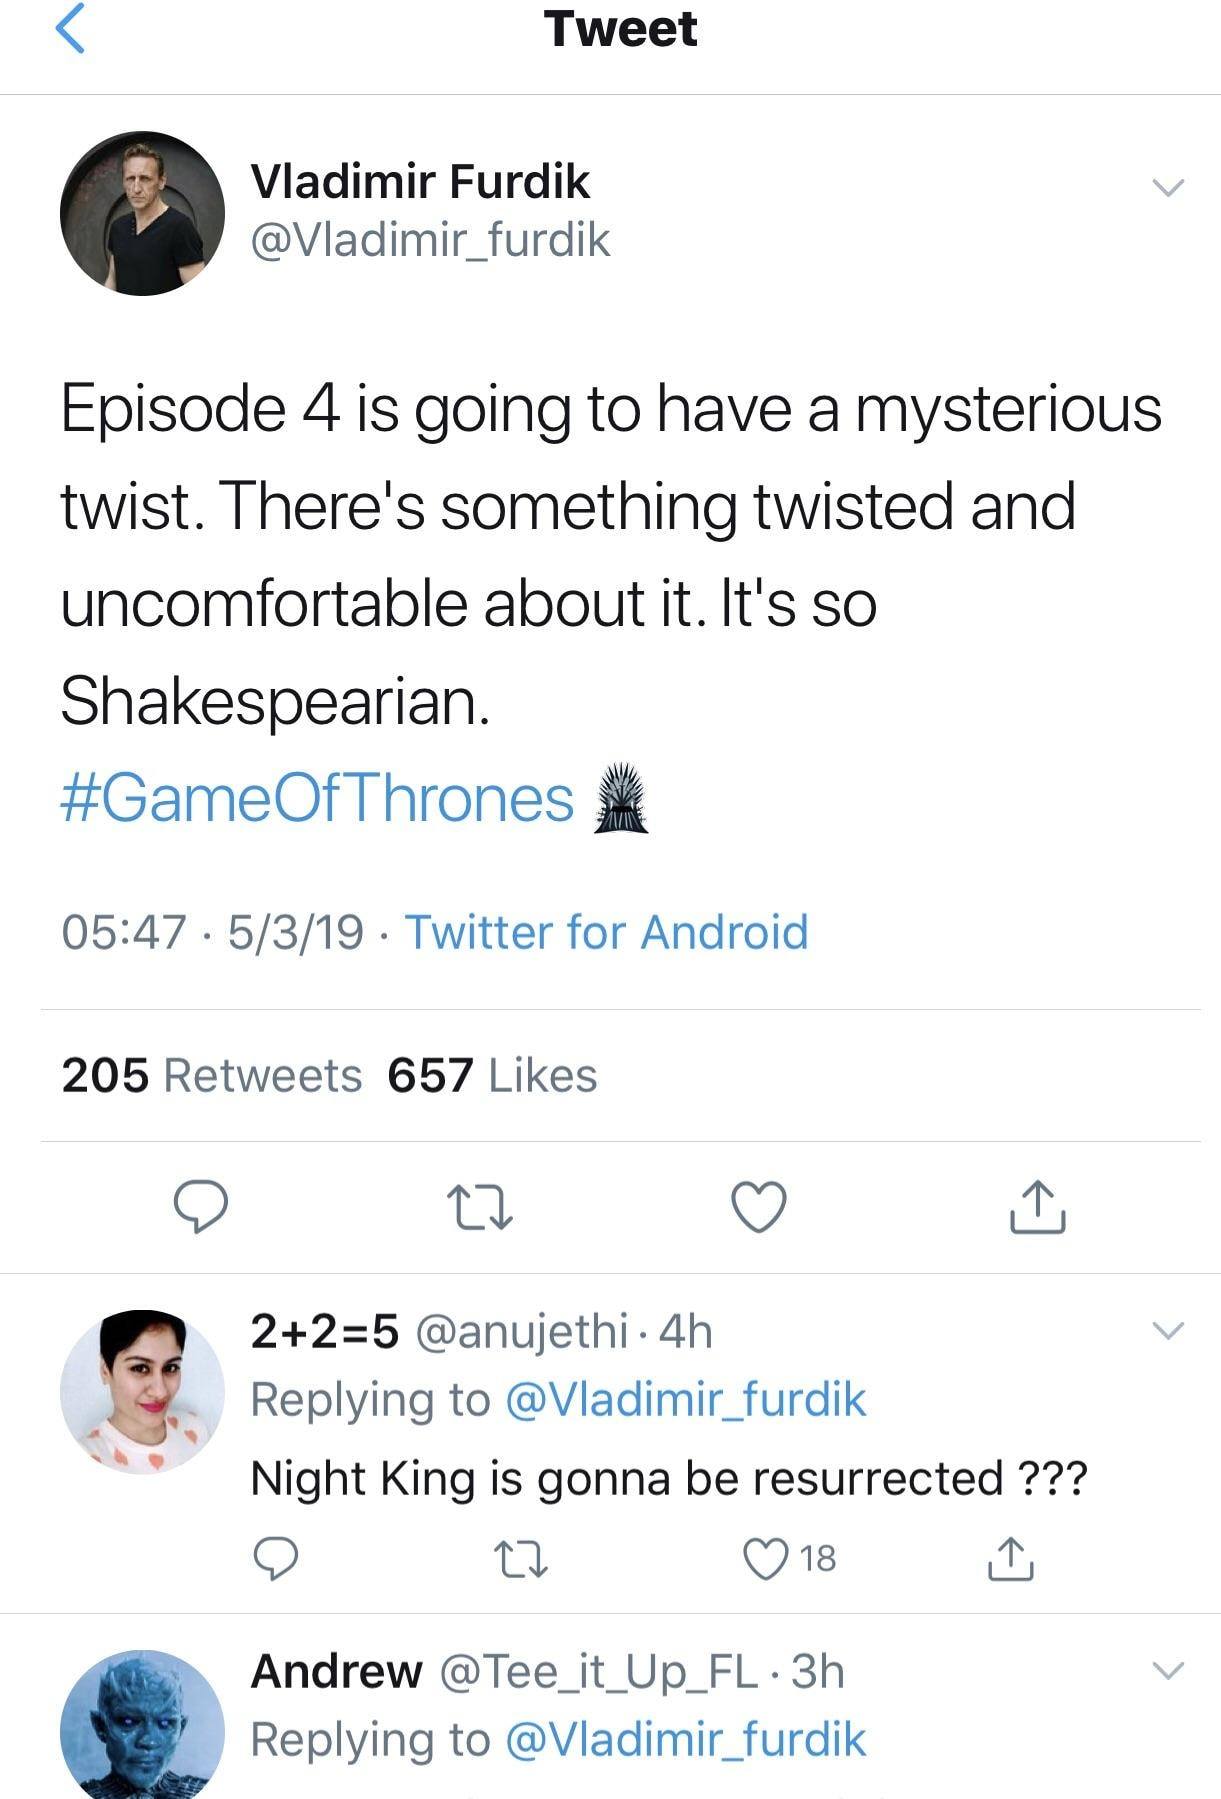Reply to Vladimir Furdik's tweet
The image size is (1221, 1799).
[x=200, y=1207]
